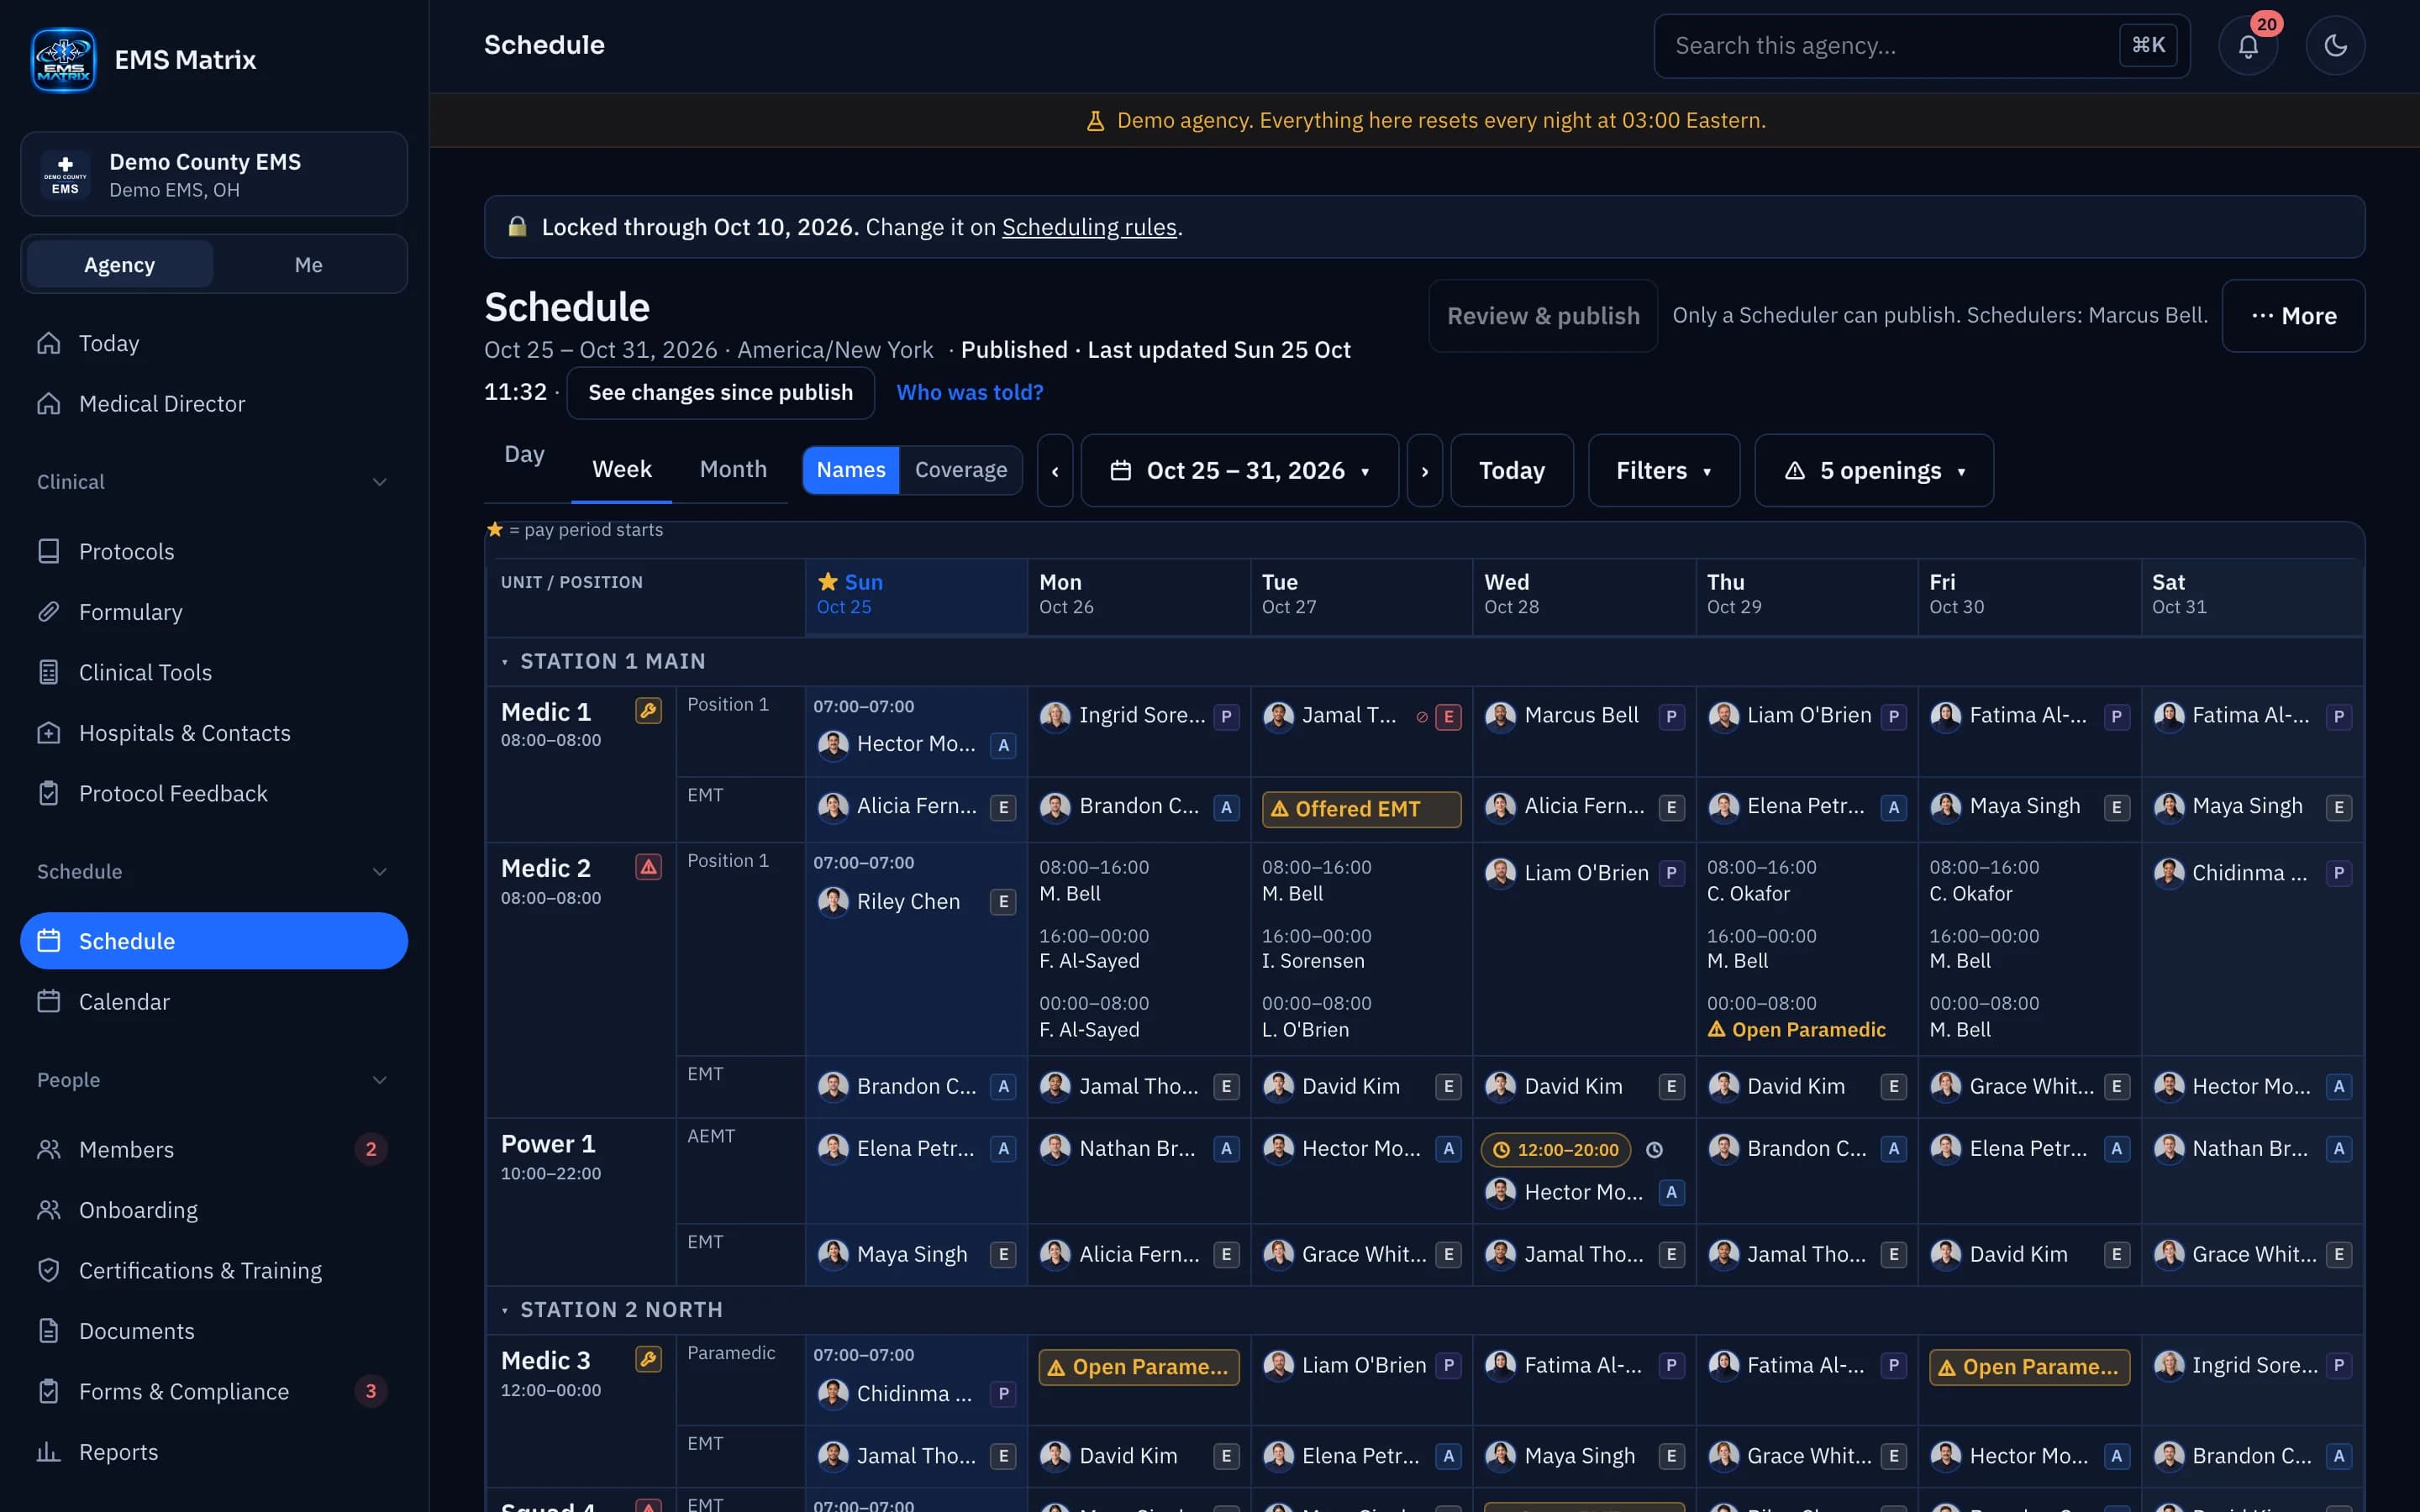Switch to the Day tab
This screenshot has height=1512, width=2420.
(524, 455)
